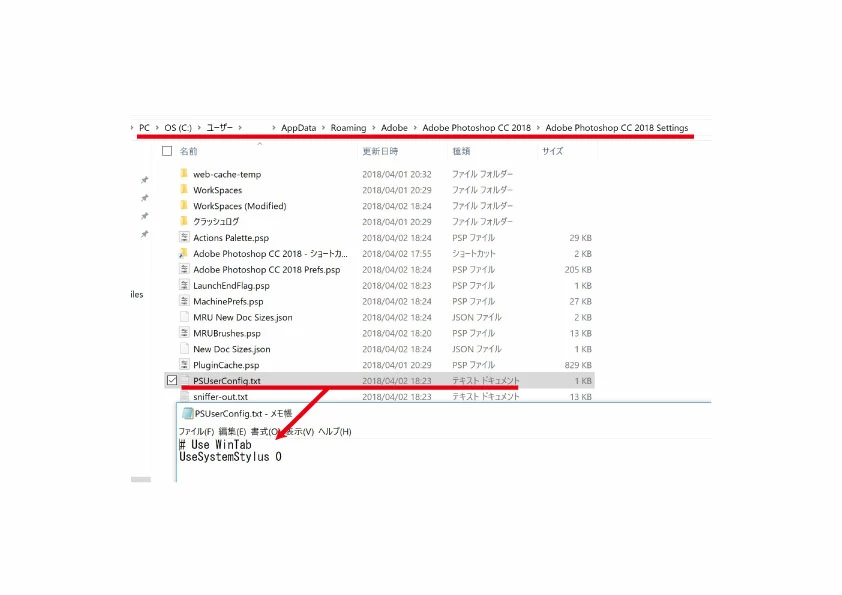Sort by 名前 column header
Viewport: 842px width, 595px height.
pos(188,151)
